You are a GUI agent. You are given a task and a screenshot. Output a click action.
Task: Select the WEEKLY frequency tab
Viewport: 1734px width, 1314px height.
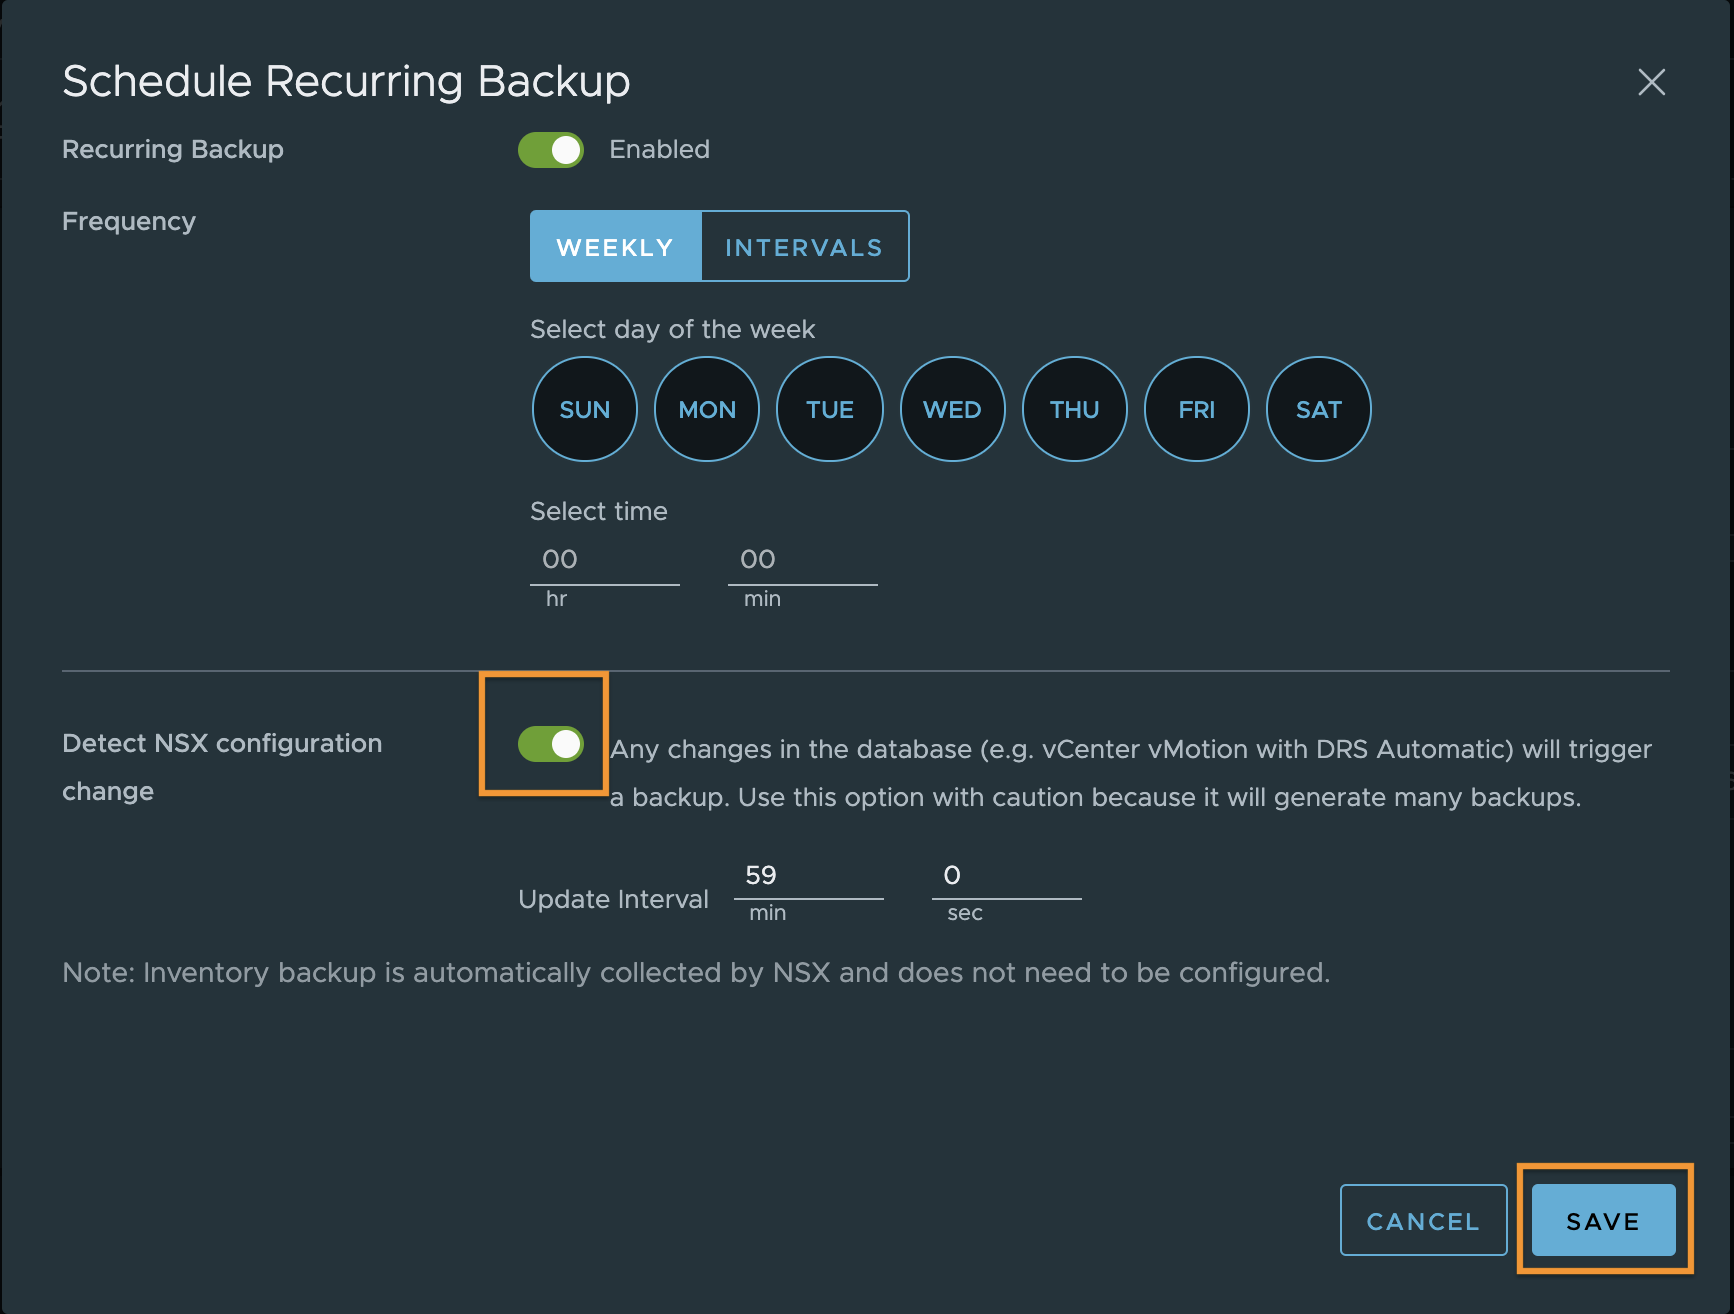615,246
